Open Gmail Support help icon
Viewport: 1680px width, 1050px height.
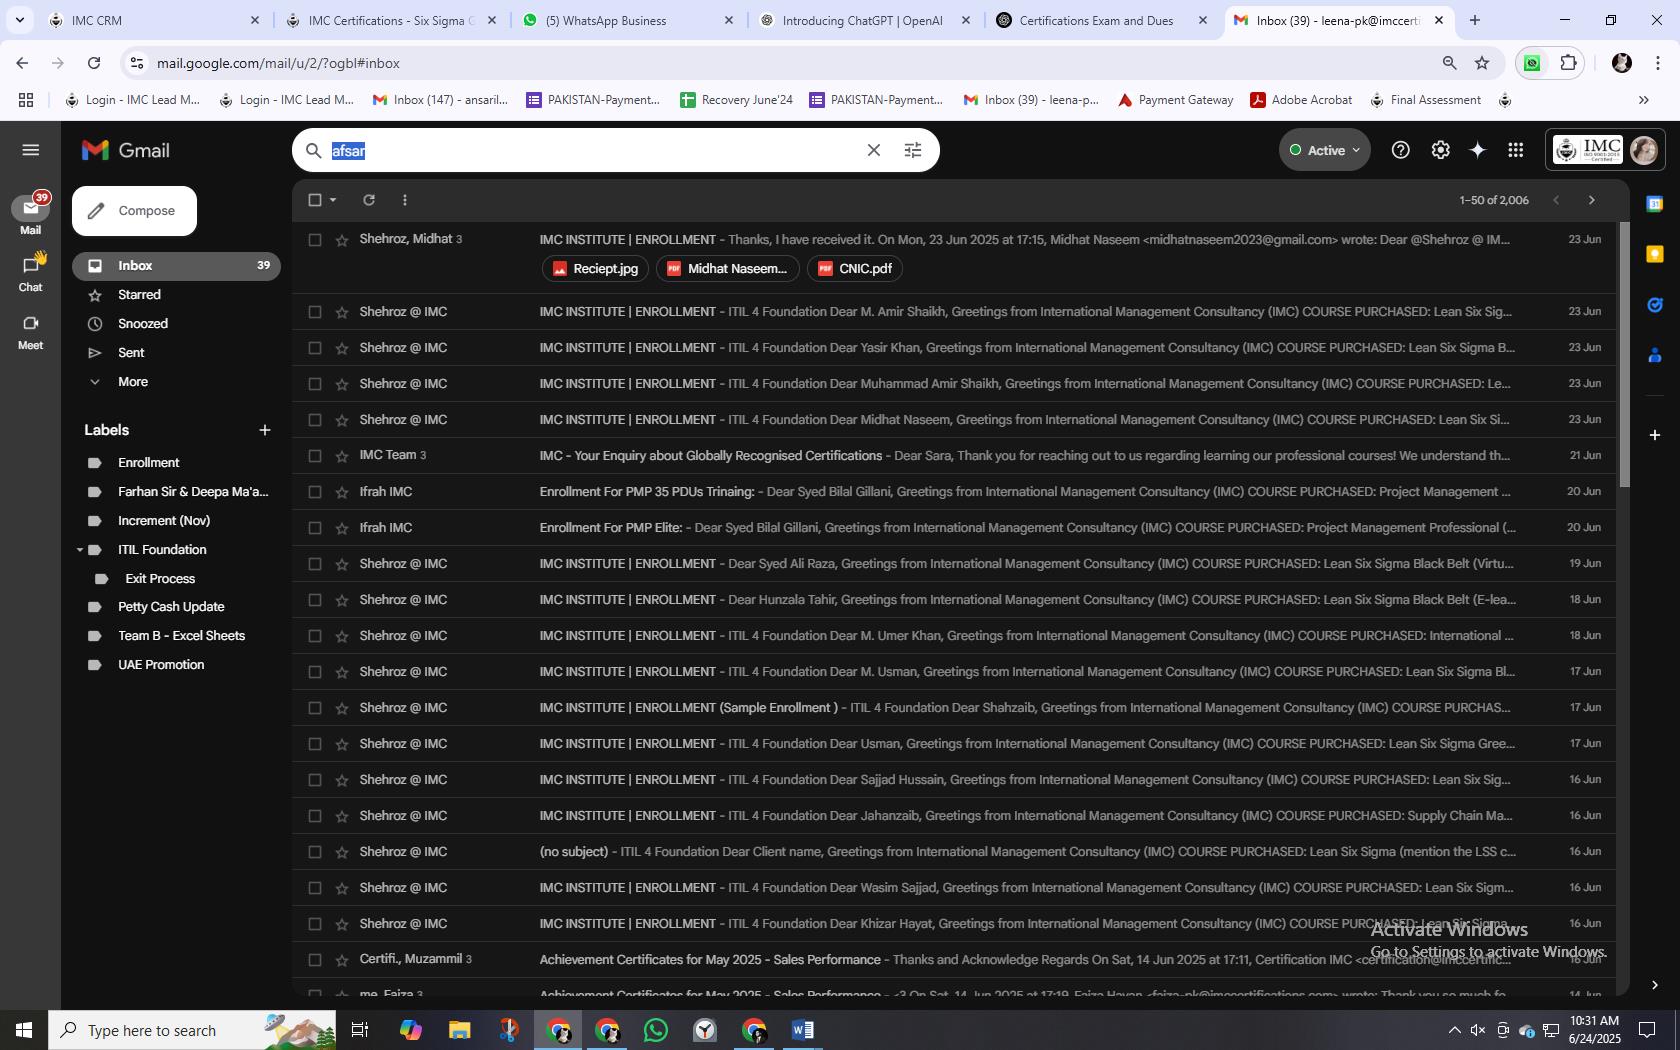click(1401, 150)
